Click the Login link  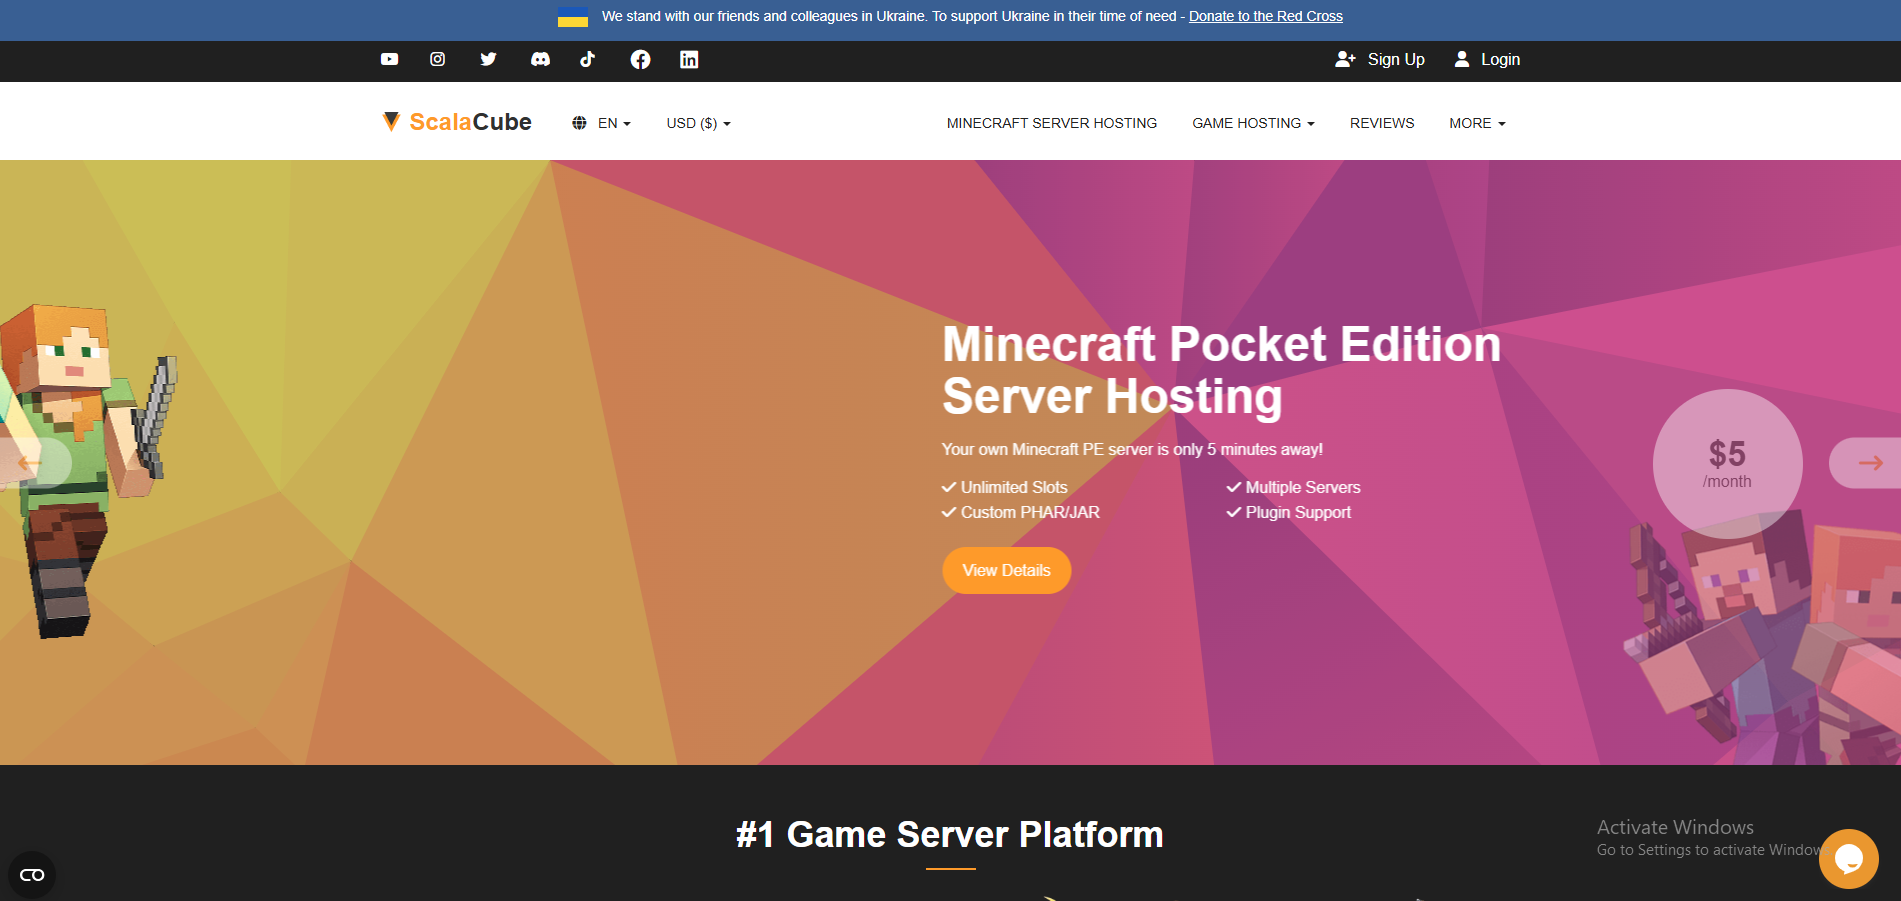(x=1500, y=59)
